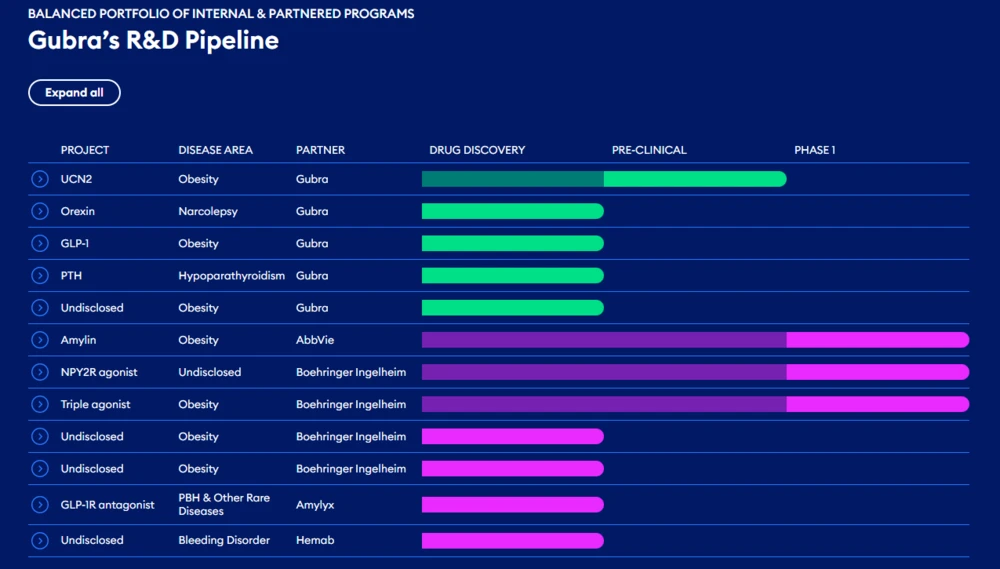Expand the GLP-1 obesity row chevron
This screenshot has height=569, width=1000.
(x=40, y=243)
